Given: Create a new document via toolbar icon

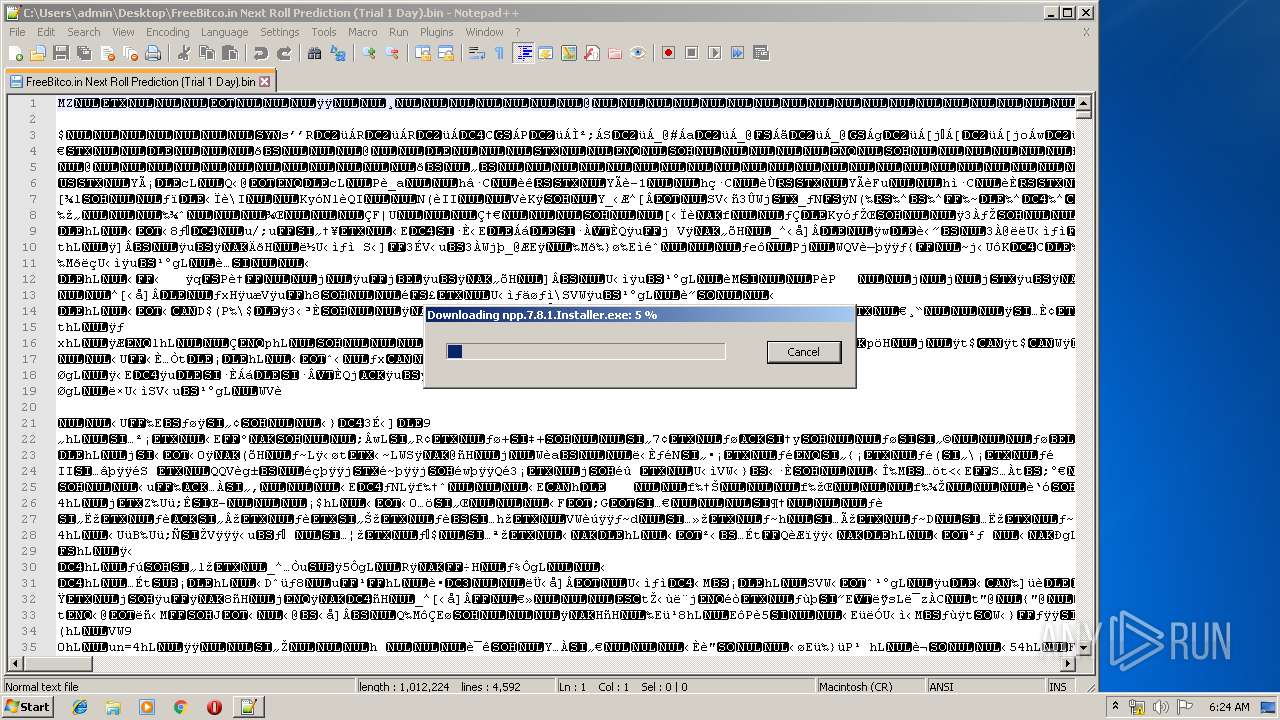Looking at the screenshot, I should coord(16,53).
